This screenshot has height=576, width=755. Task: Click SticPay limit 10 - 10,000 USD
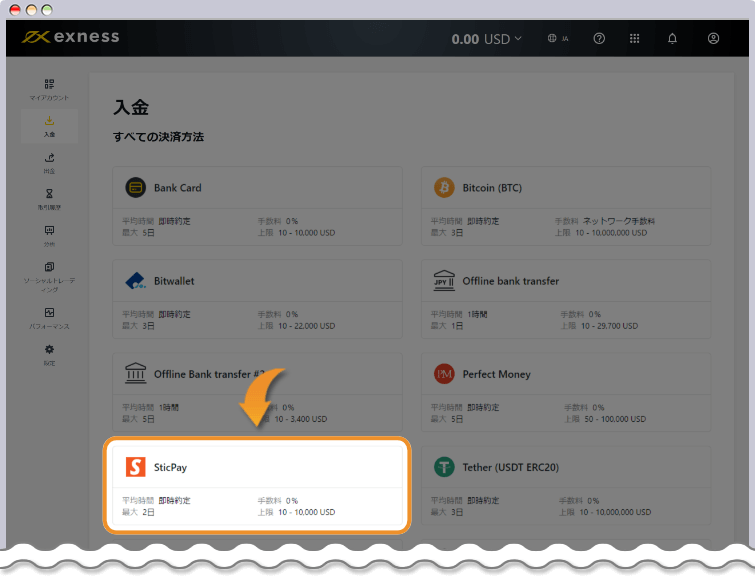307,512
